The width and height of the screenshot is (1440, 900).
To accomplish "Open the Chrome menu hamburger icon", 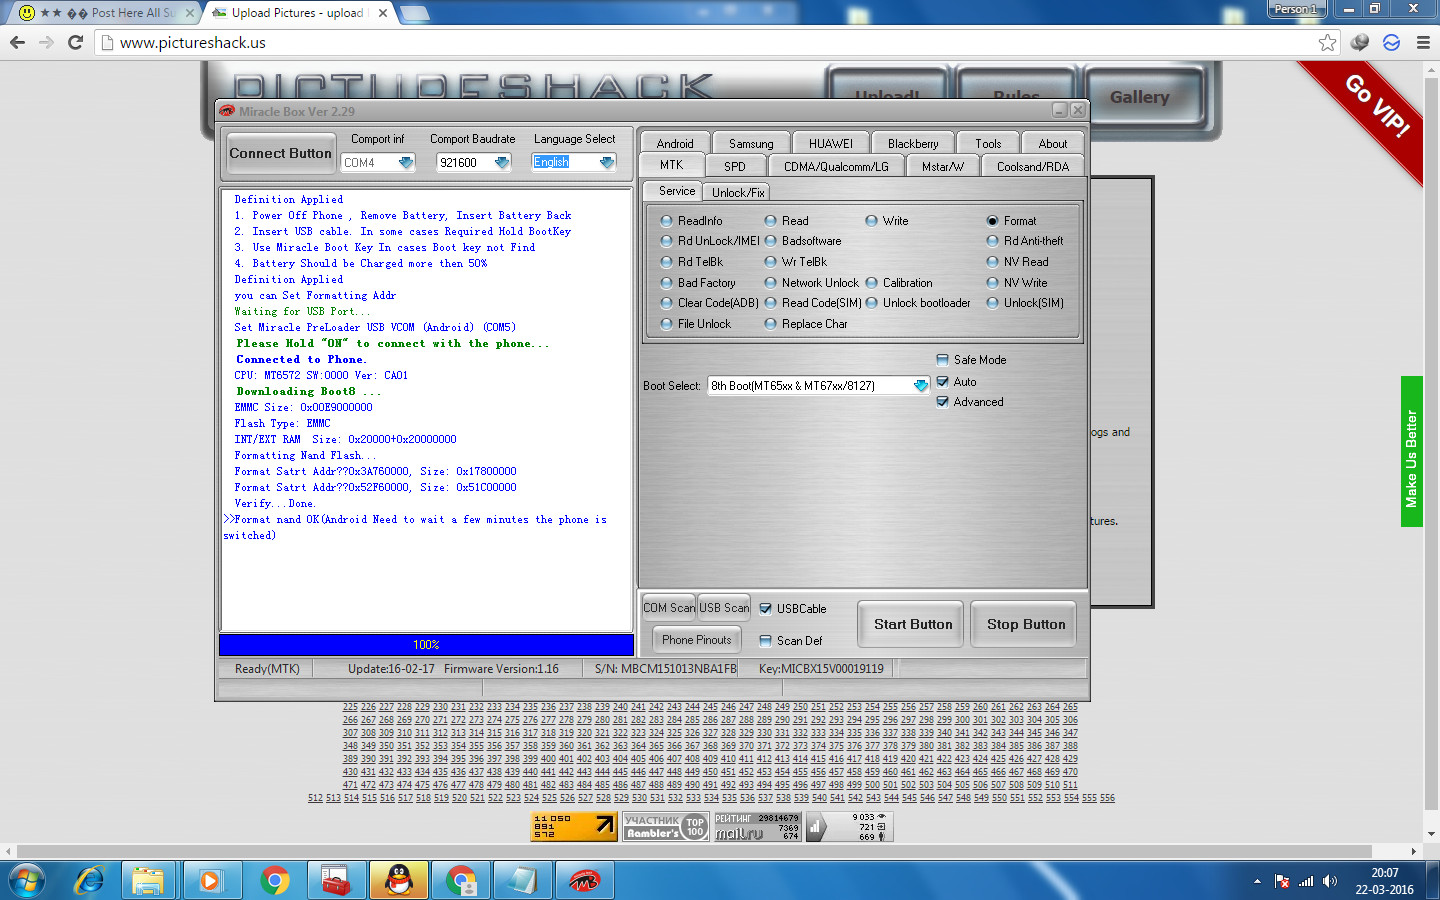I will pyautogui.click(x=1423, y=42).
